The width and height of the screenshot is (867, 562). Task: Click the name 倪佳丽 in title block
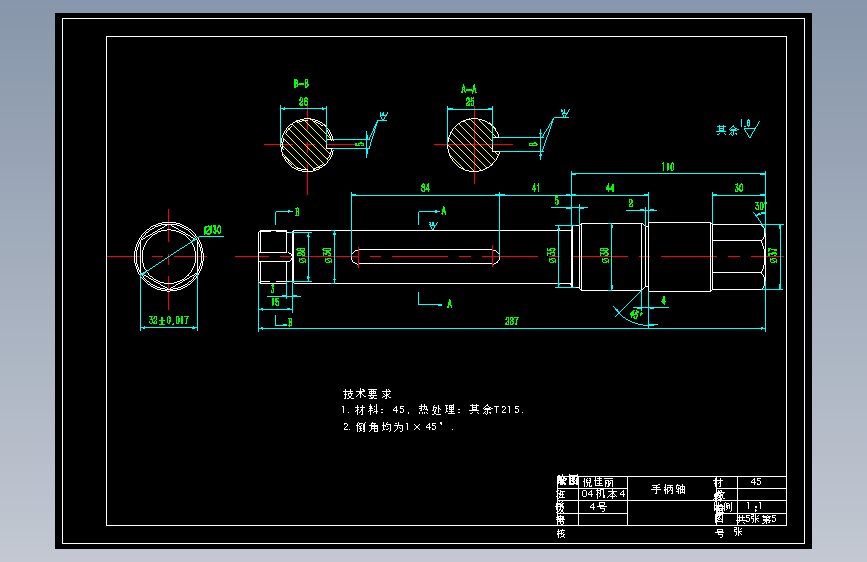tap(598, 482)
